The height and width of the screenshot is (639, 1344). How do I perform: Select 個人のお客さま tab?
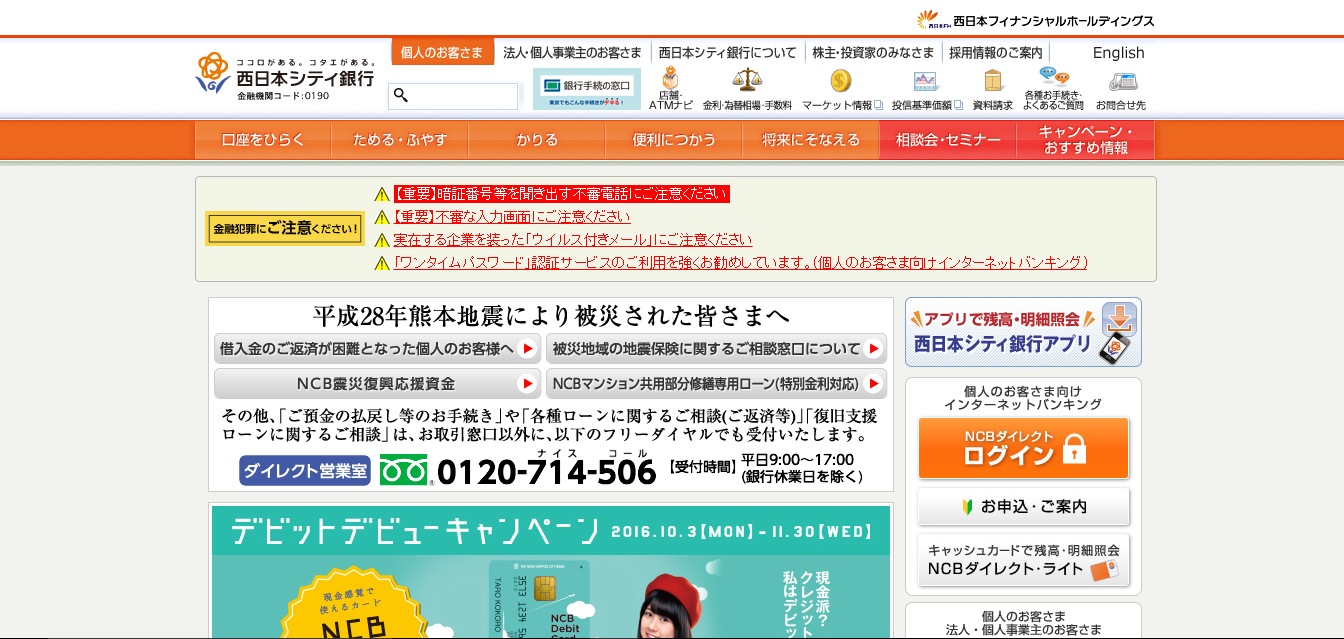[x=442, y=53]
